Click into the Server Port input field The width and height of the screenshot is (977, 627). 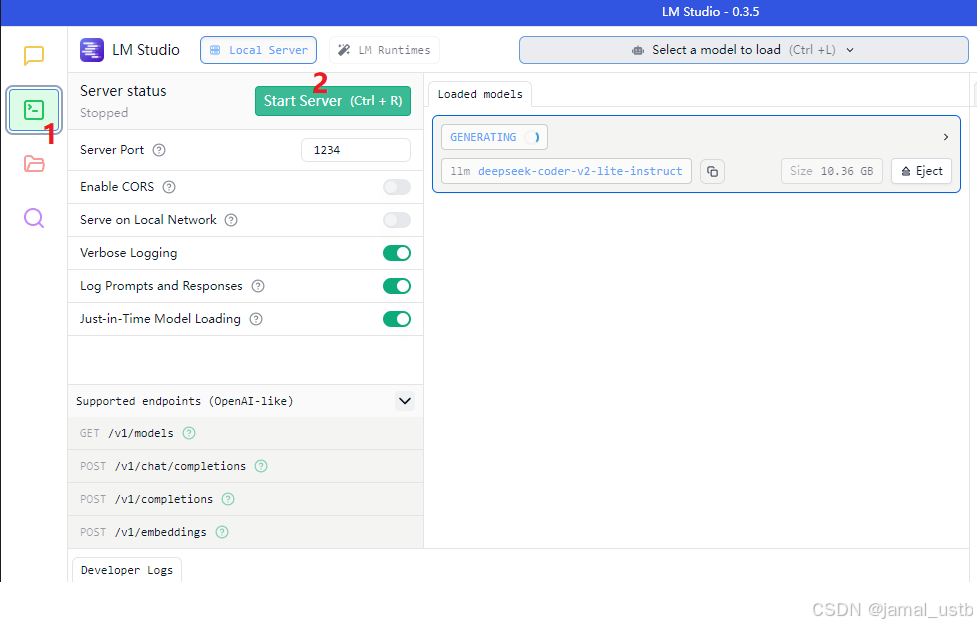click(356, 150)
